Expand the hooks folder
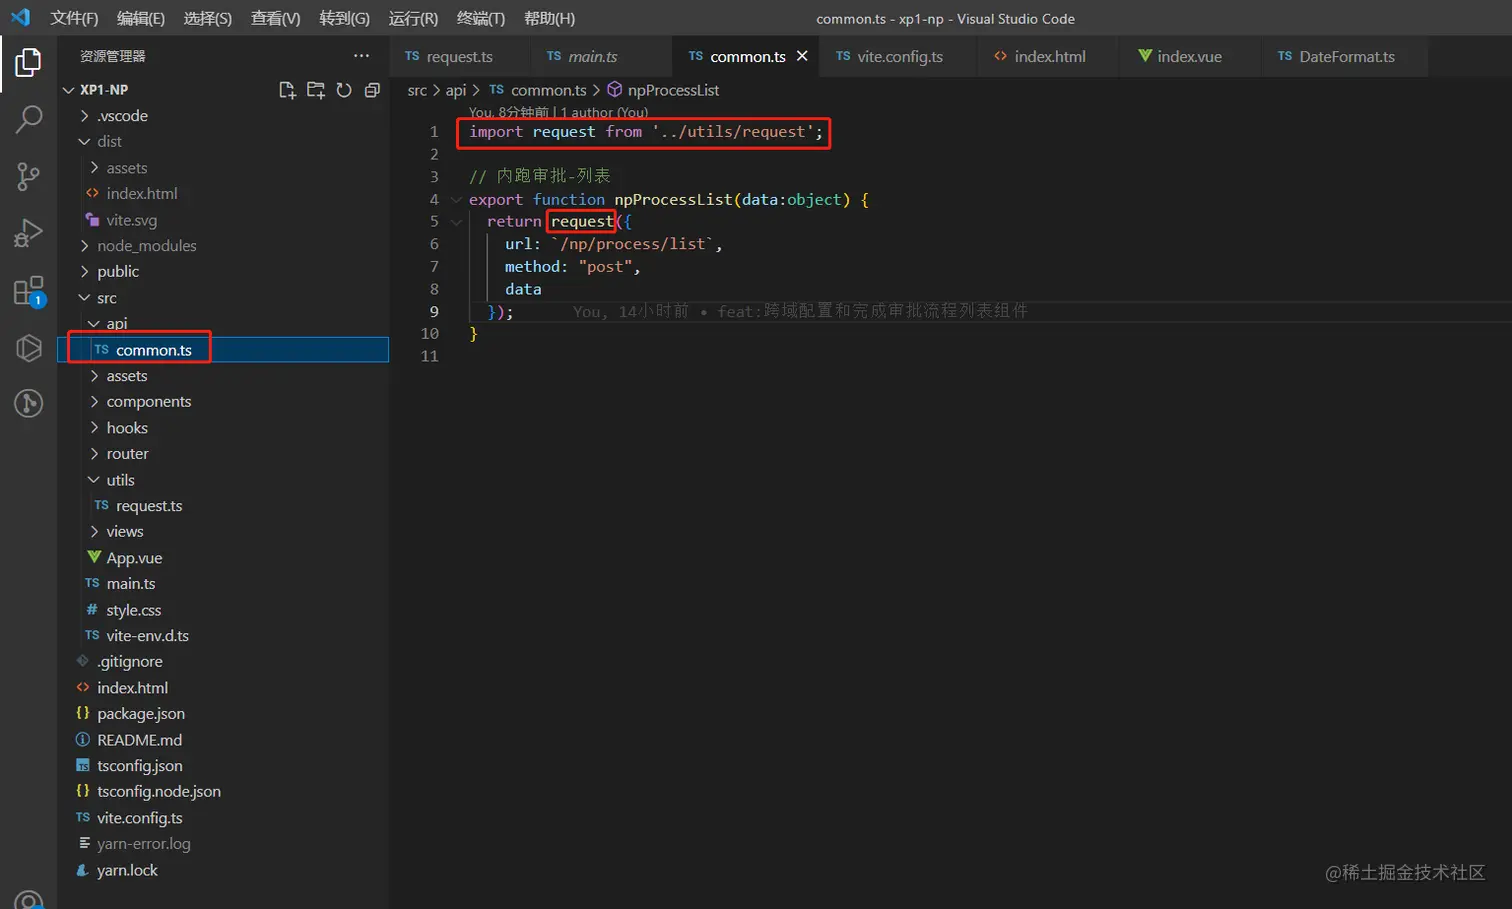Image resolution: width=1512 pixels, height=909 pixels. tap(94, 428)
